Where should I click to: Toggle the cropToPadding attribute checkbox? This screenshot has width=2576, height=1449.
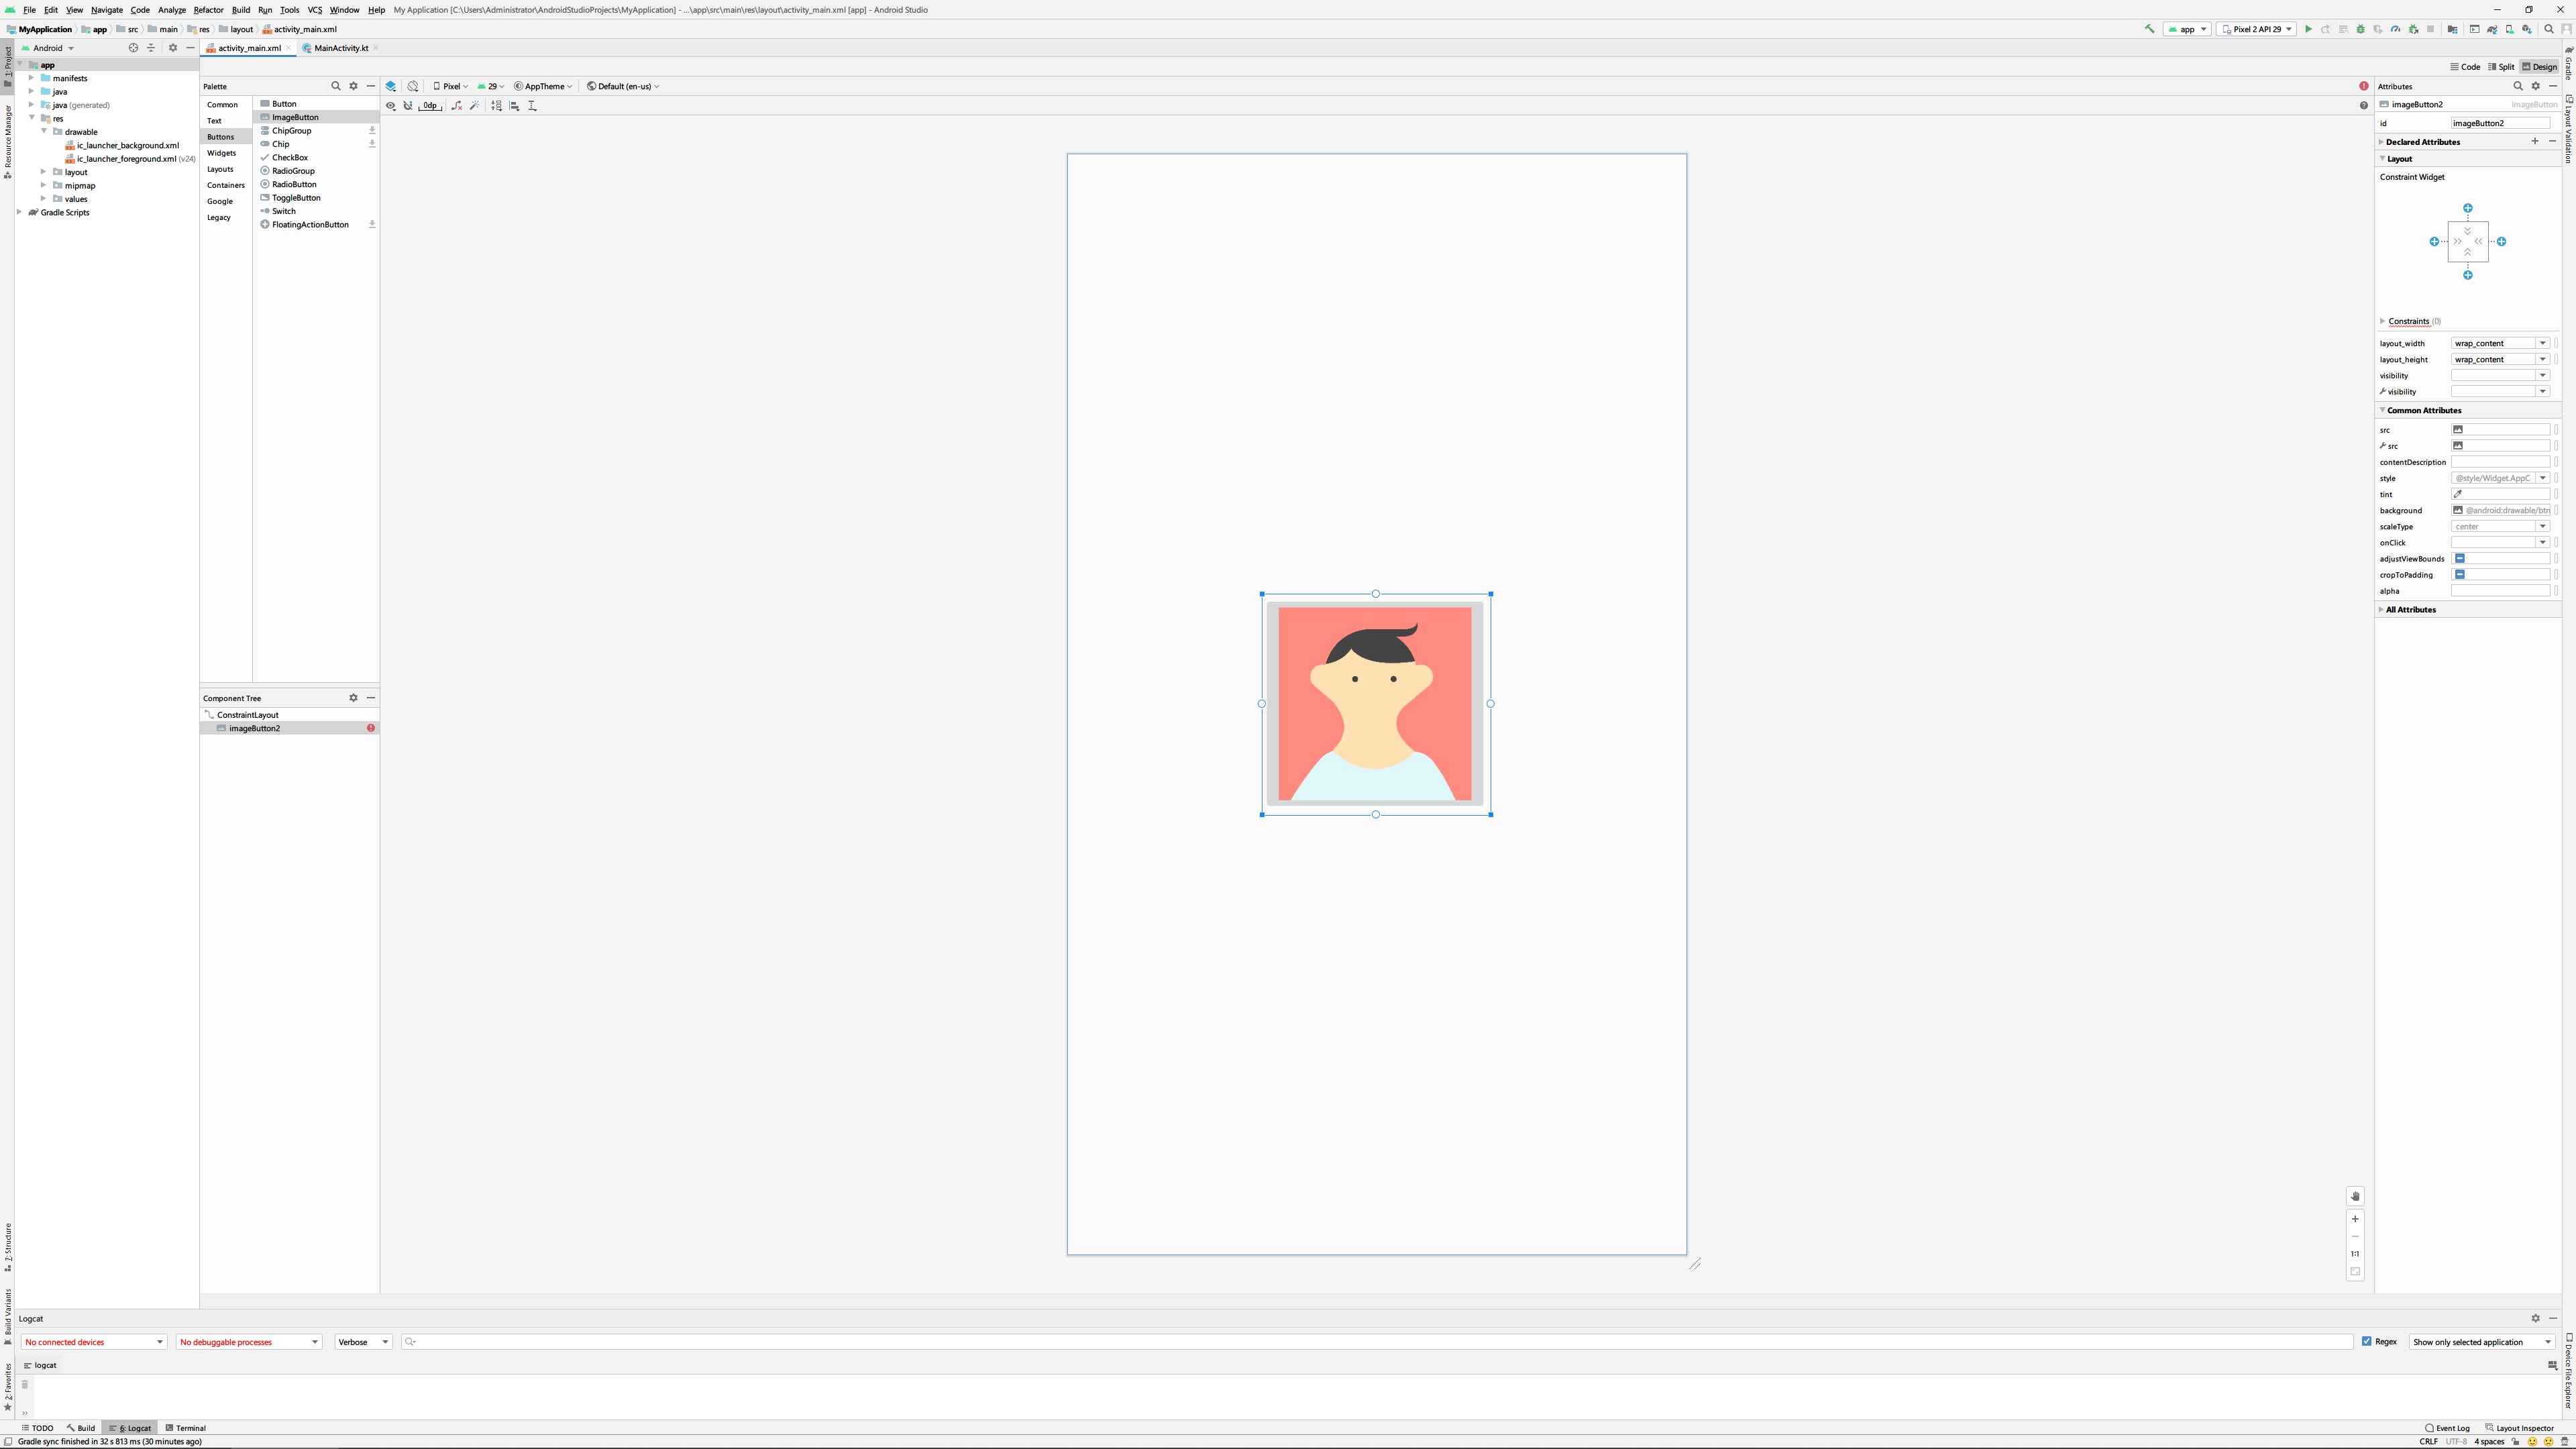click(2460, 574)
